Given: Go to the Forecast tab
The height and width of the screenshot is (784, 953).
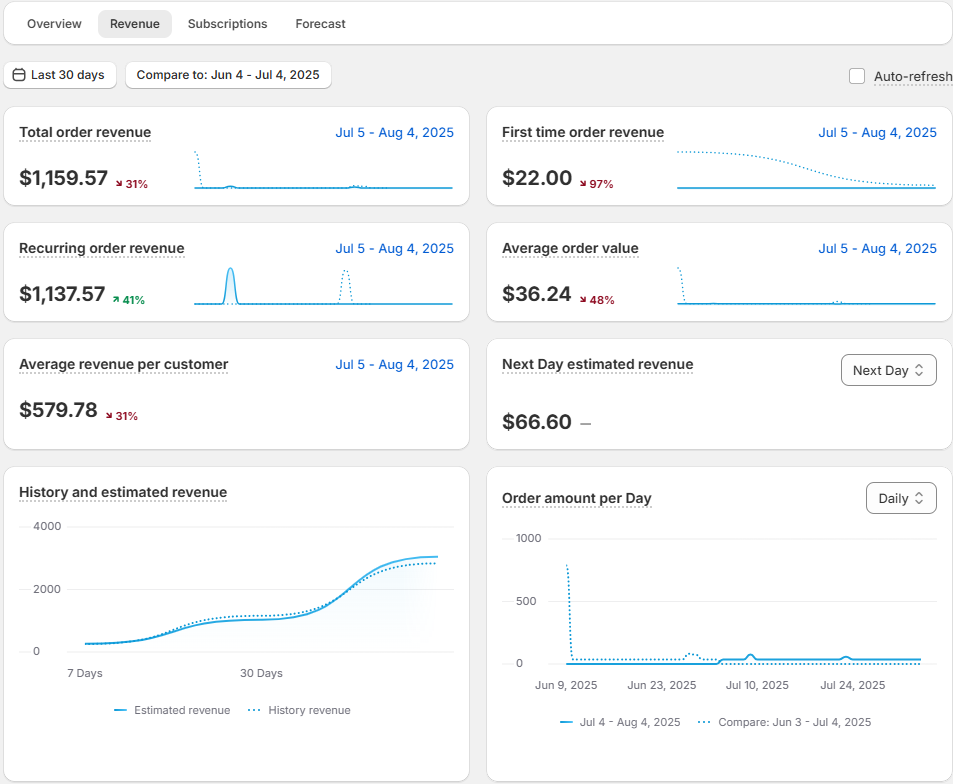Looking at the screenshot, I should pyautogui.click(x=320, y=24).
